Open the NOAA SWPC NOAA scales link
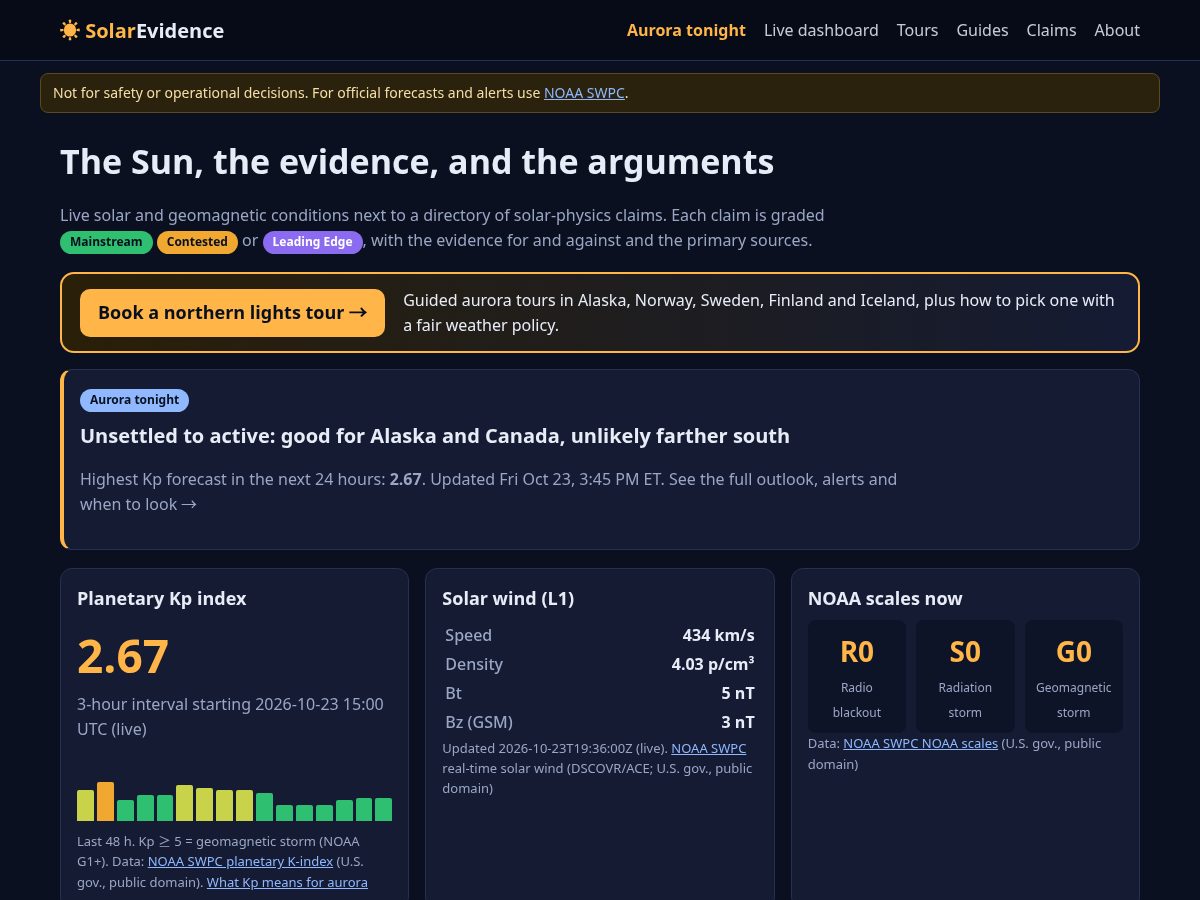Viewport: 1200px width, 900px height. click(x=920, y=743)
